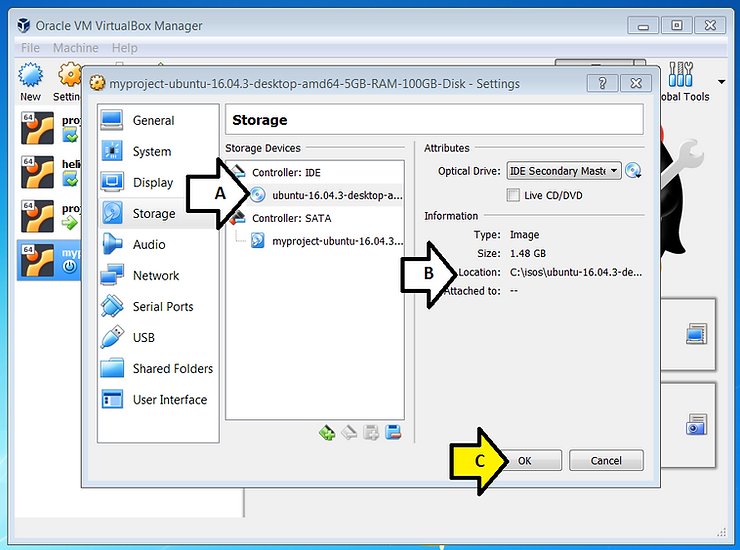This screenshot has height=550, width=740.
Task: Open the Optical Drive dropdown
Action: pos(563,170)
